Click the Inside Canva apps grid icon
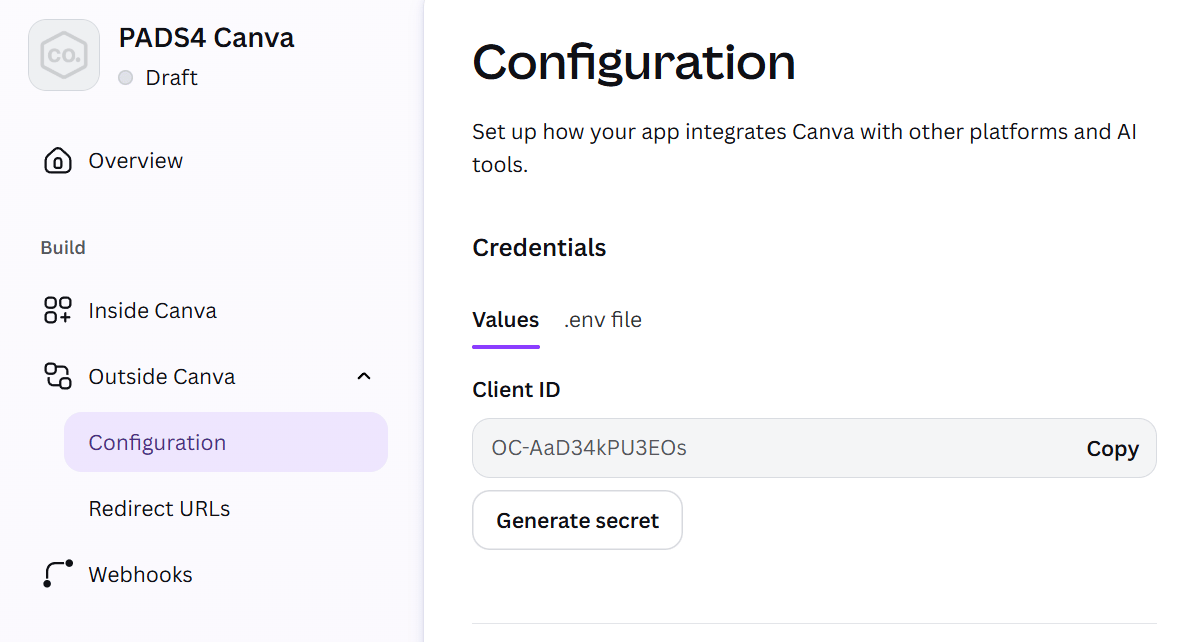1195x642 pixels. point(58,310)
